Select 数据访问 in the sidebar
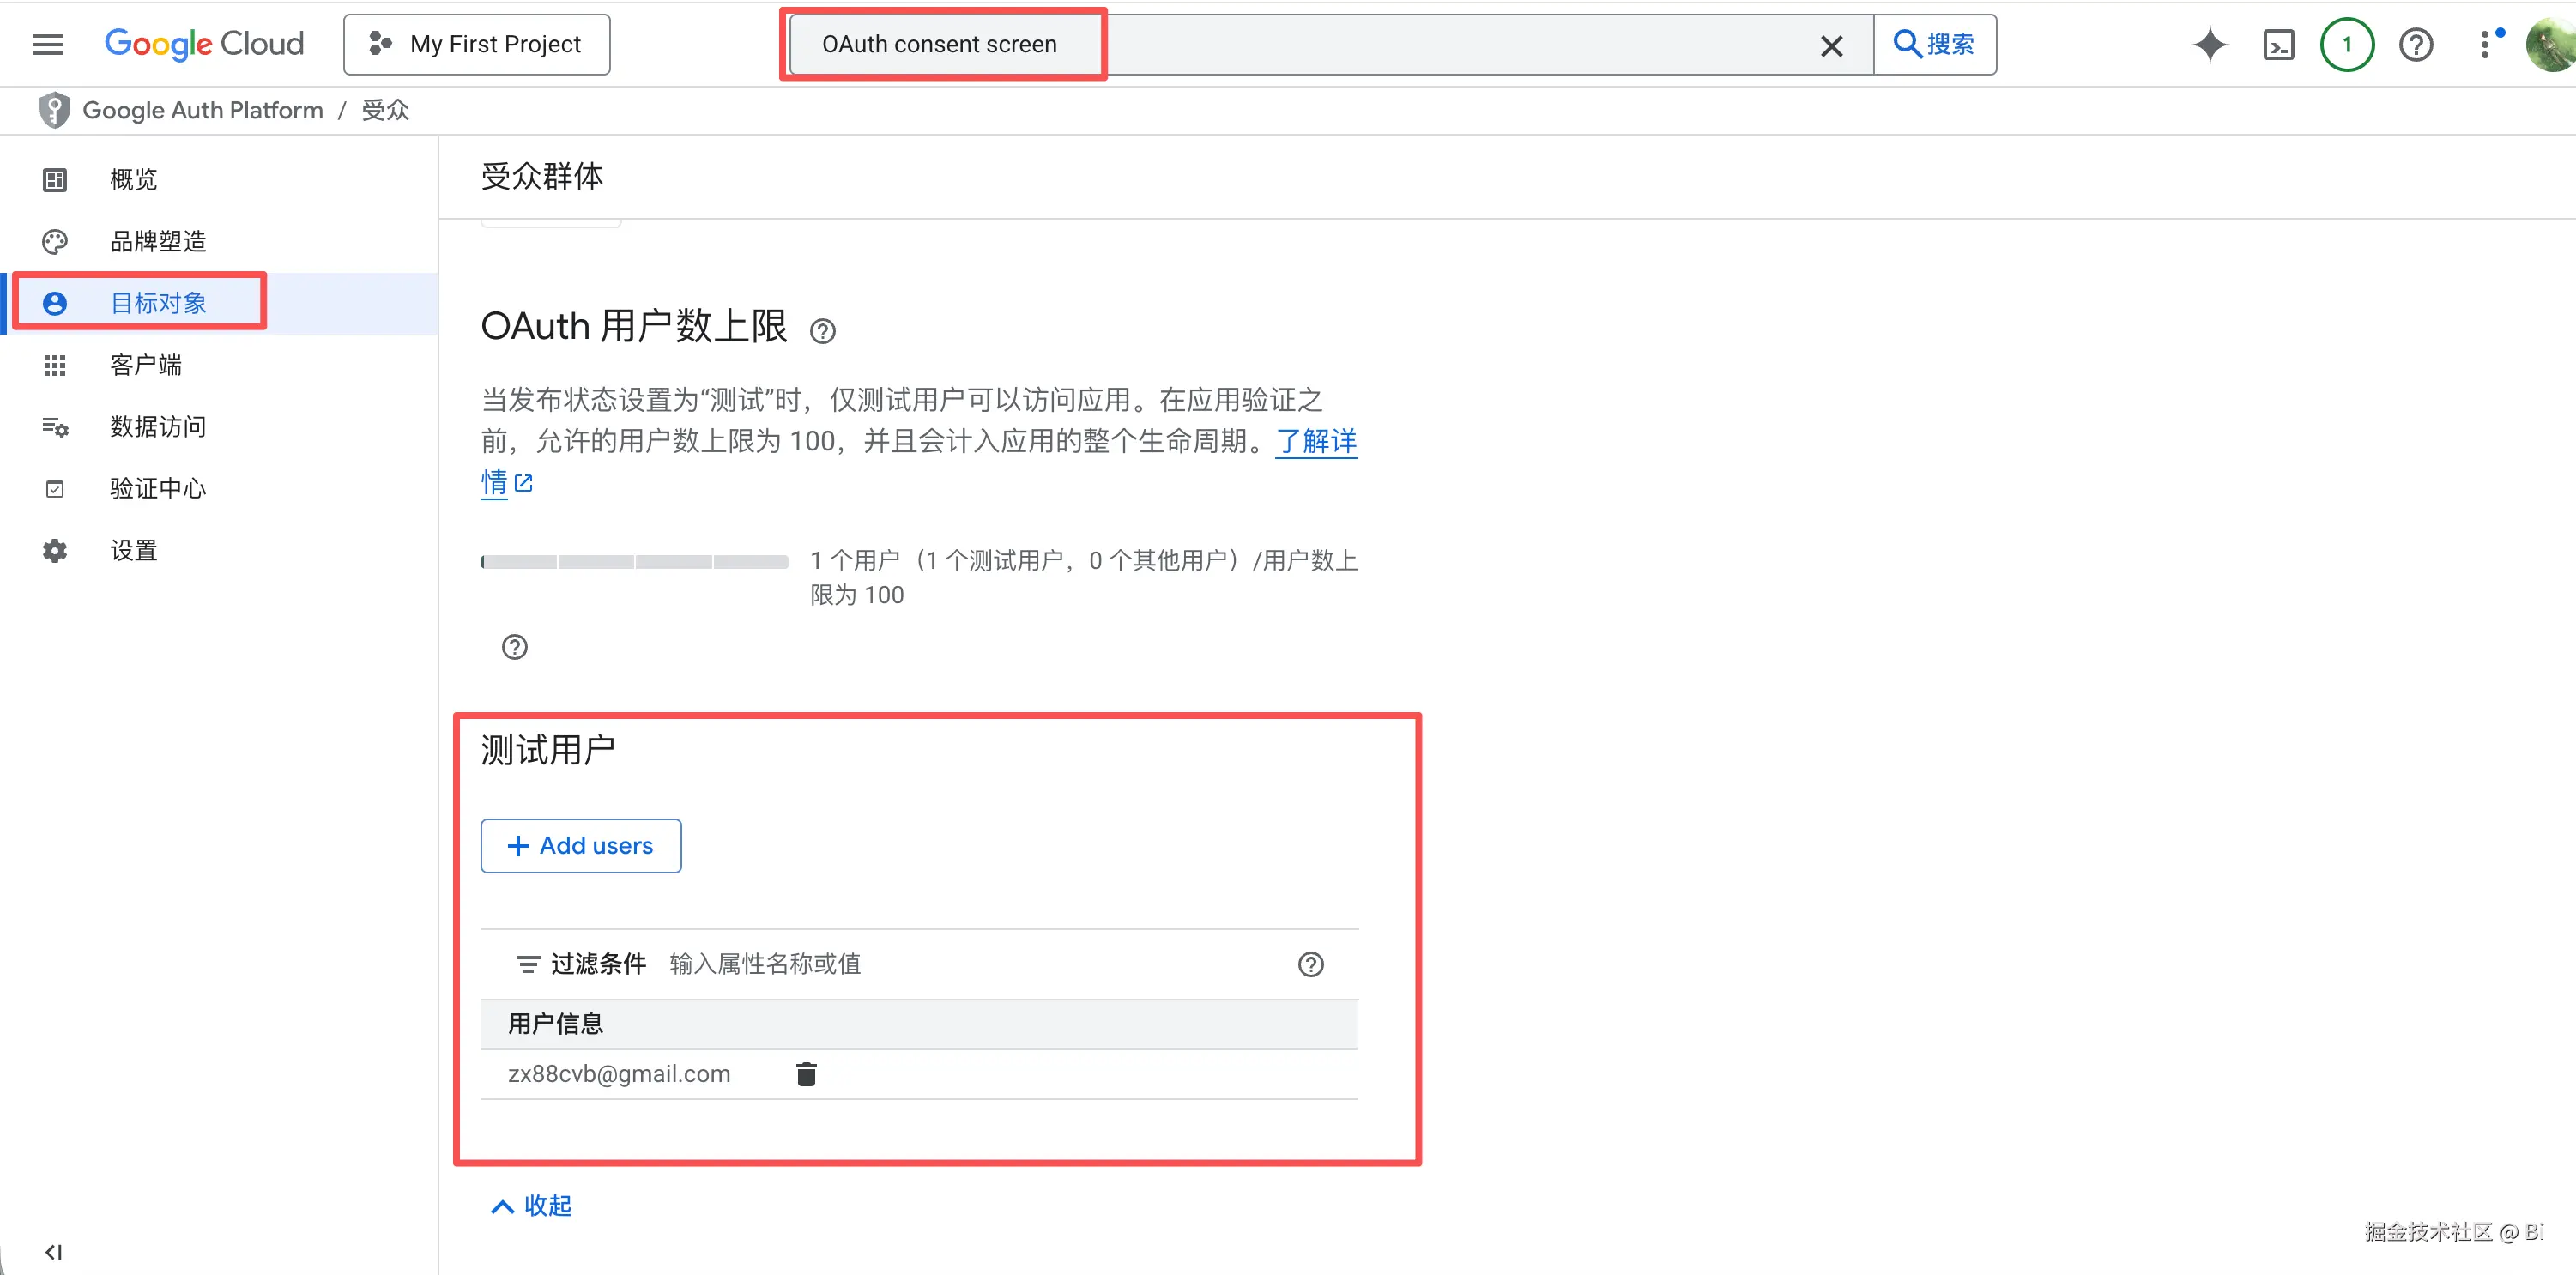Screen dimensions: 2576x1275 157,426
